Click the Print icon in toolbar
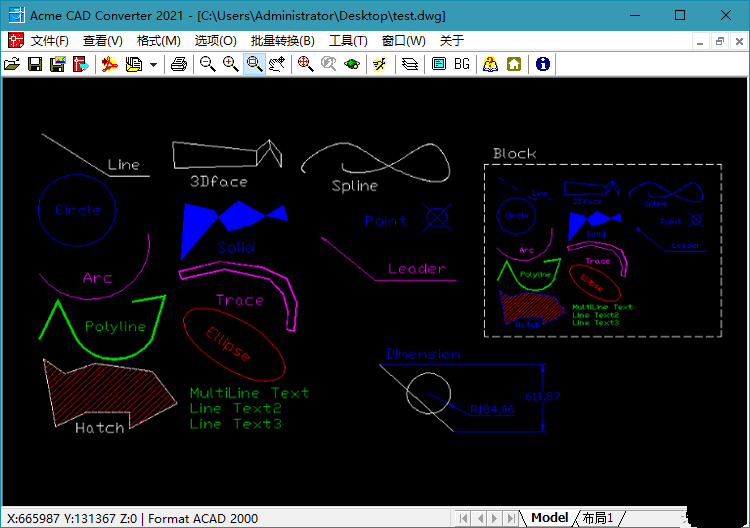The height and width of the screenshot is (528, 750). (179, 64)
